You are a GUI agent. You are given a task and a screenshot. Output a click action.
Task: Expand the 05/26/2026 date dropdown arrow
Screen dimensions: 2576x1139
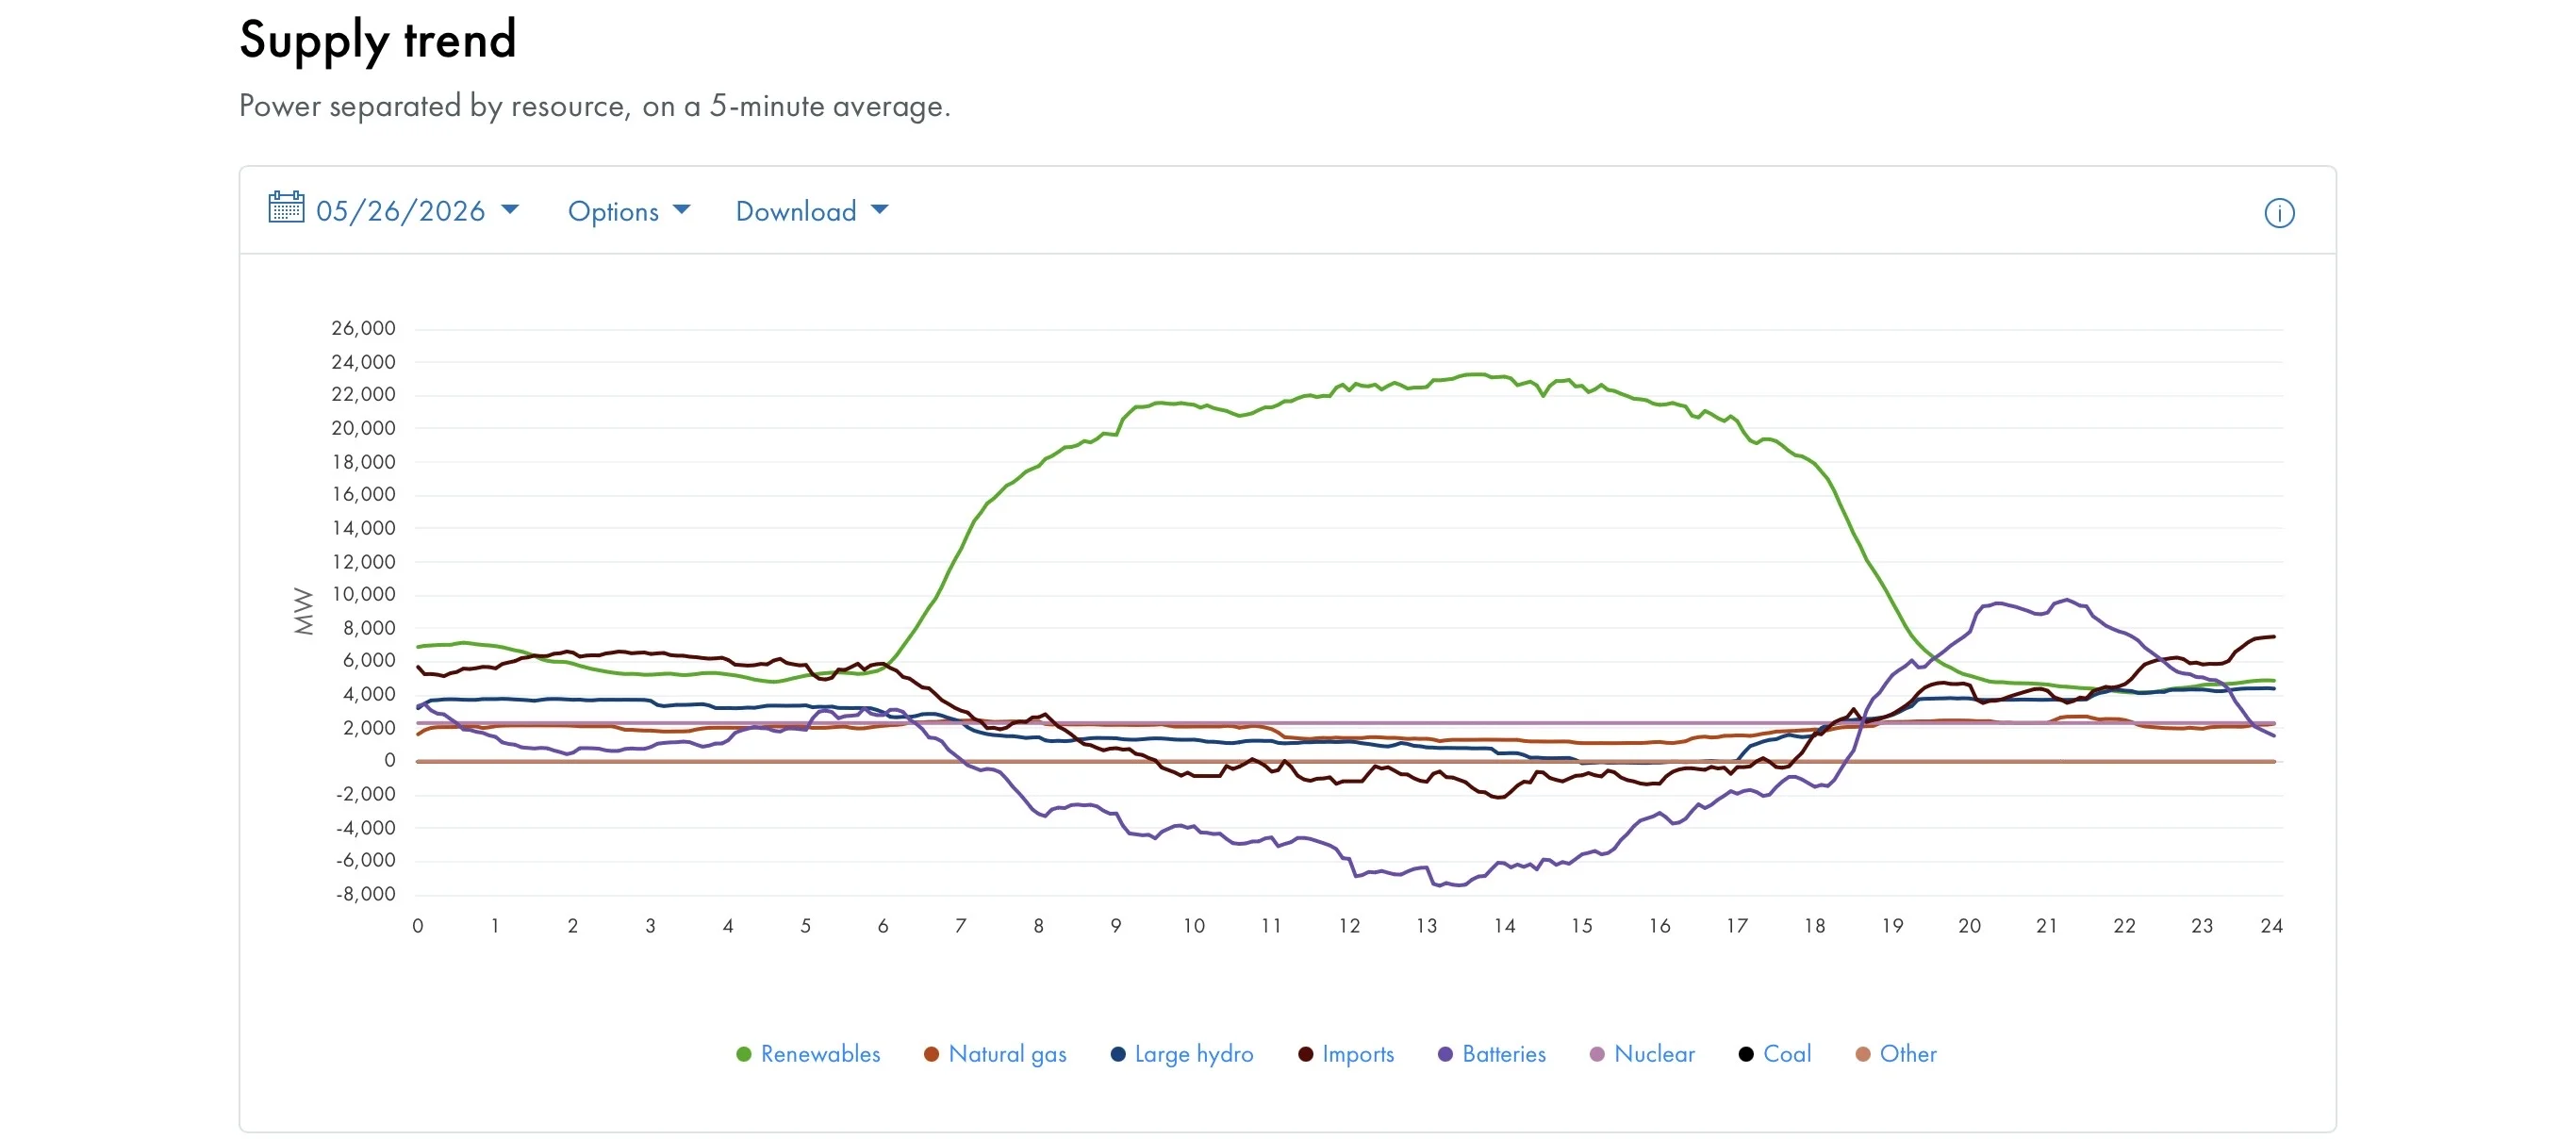[x=510, y=210]
